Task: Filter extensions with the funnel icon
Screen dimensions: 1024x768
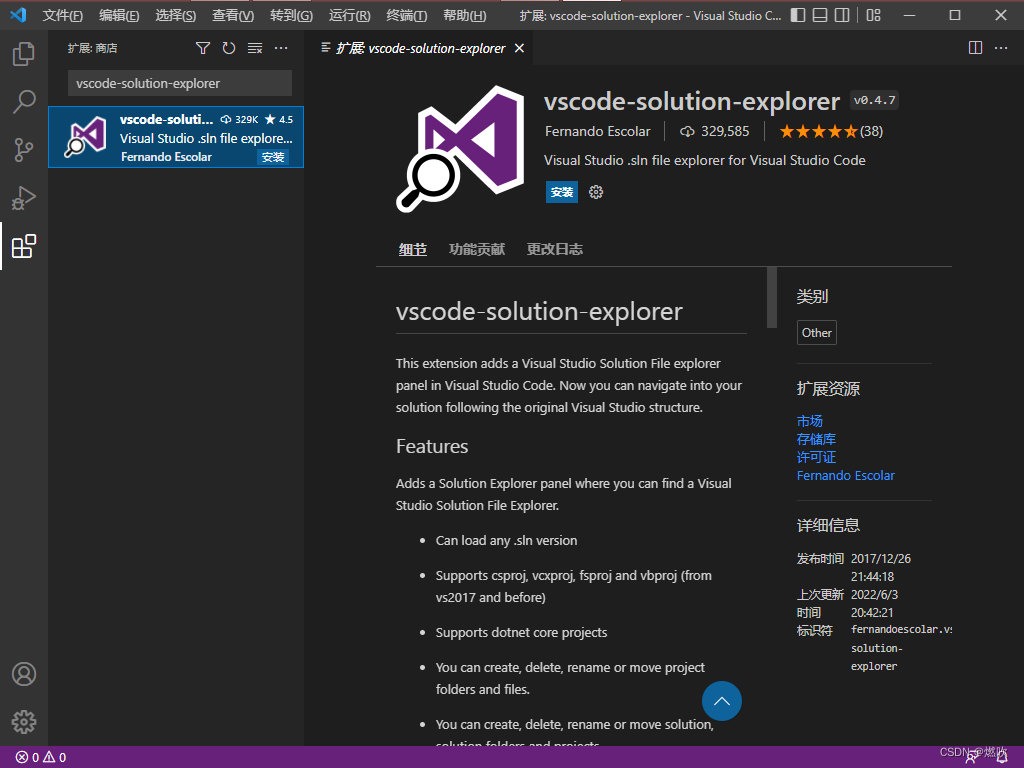Action: coord(203,48)
